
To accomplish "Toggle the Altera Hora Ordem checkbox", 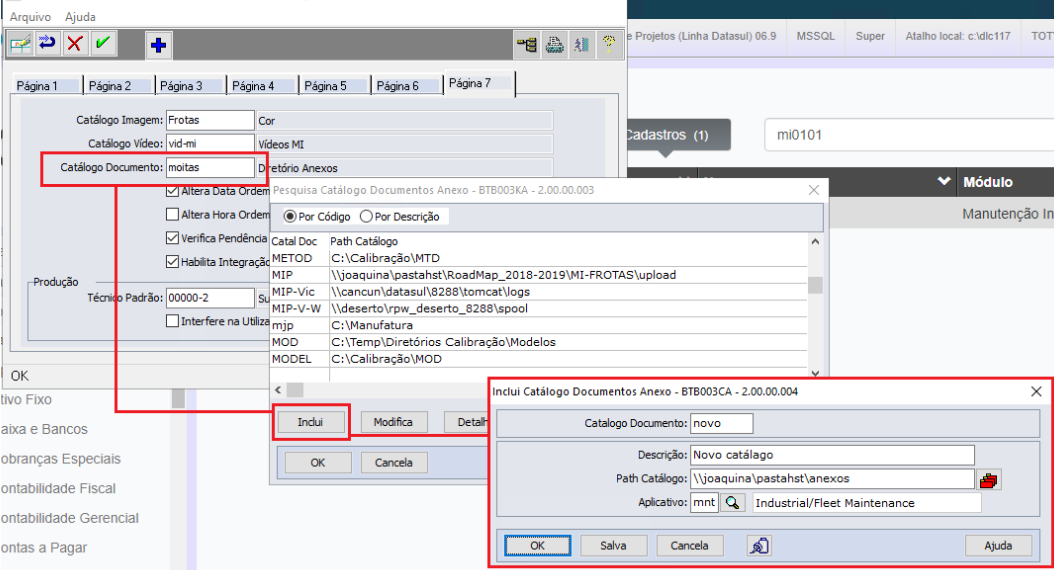I will click(x=172, y=215).
